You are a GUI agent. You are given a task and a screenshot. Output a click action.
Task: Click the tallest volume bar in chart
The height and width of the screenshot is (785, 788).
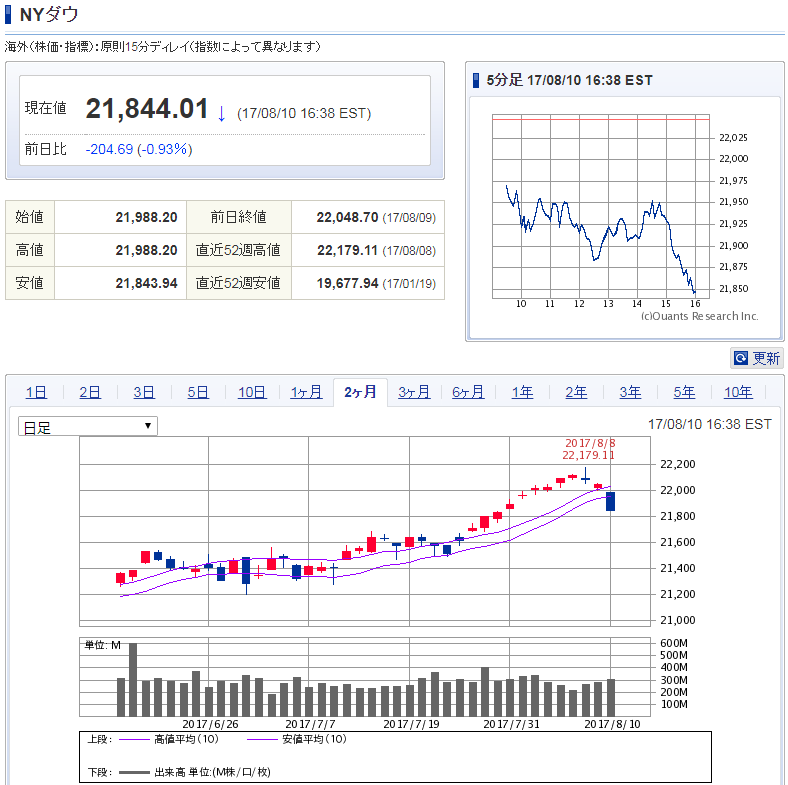[x=133, y=679]
